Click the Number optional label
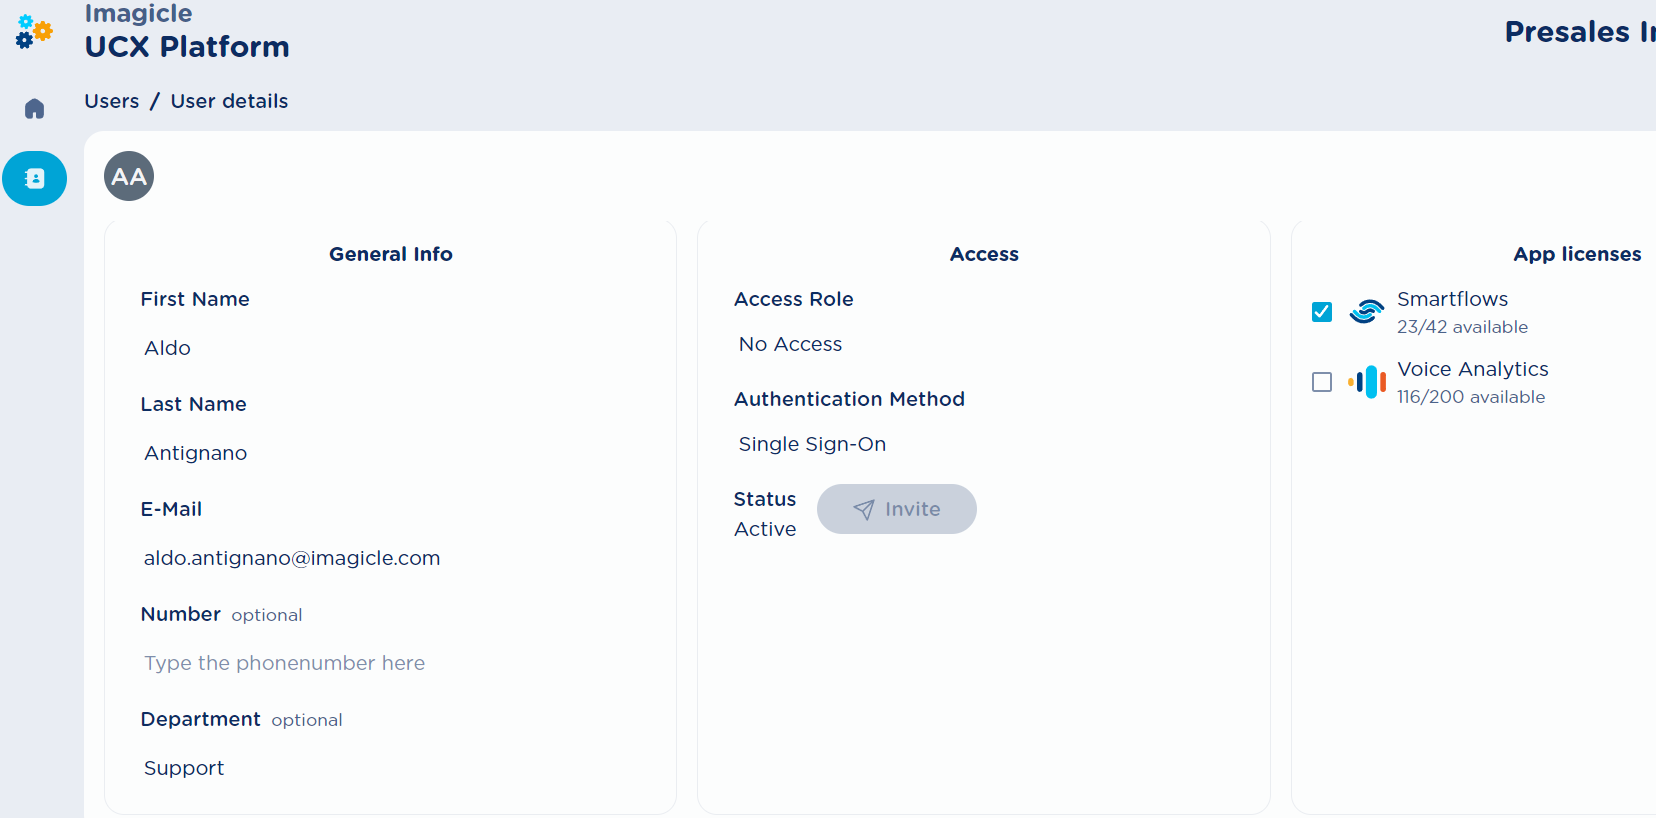Image resolution: width=1656 pixels, height=818 pixels. click(x=221, y=614)
